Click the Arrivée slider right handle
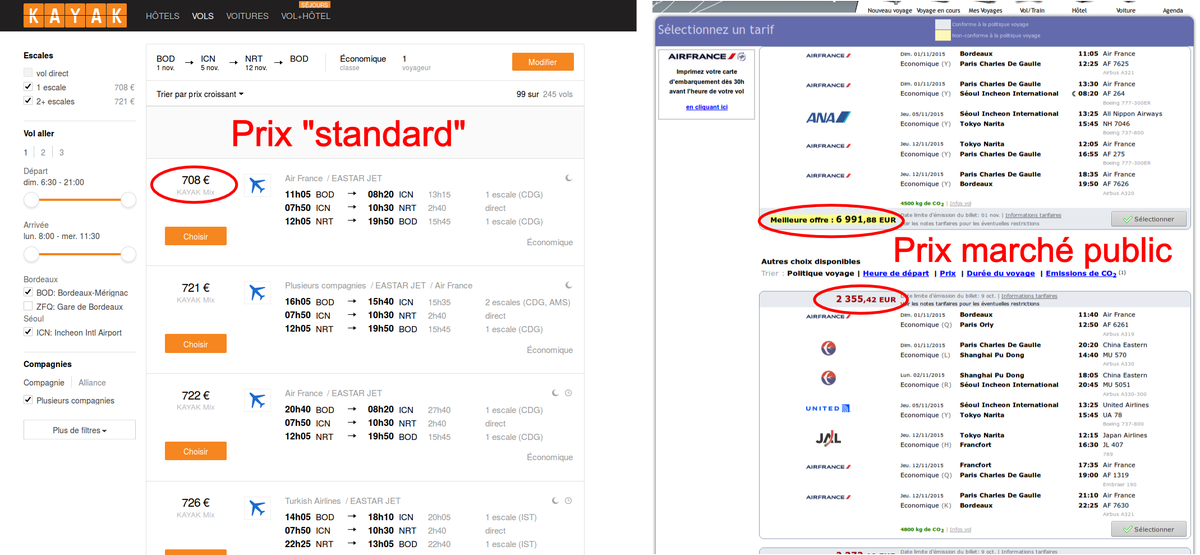The image size is (1200, 555). coord(128,255)
